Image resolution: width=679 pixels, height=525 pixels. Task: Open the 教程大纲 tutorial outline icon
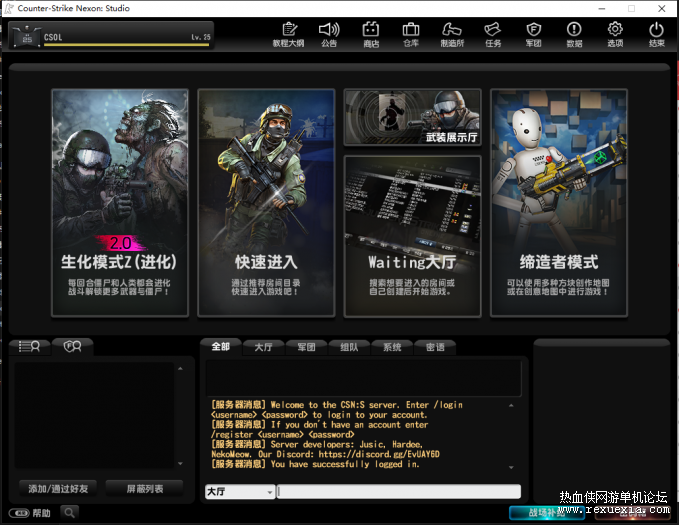288,34
